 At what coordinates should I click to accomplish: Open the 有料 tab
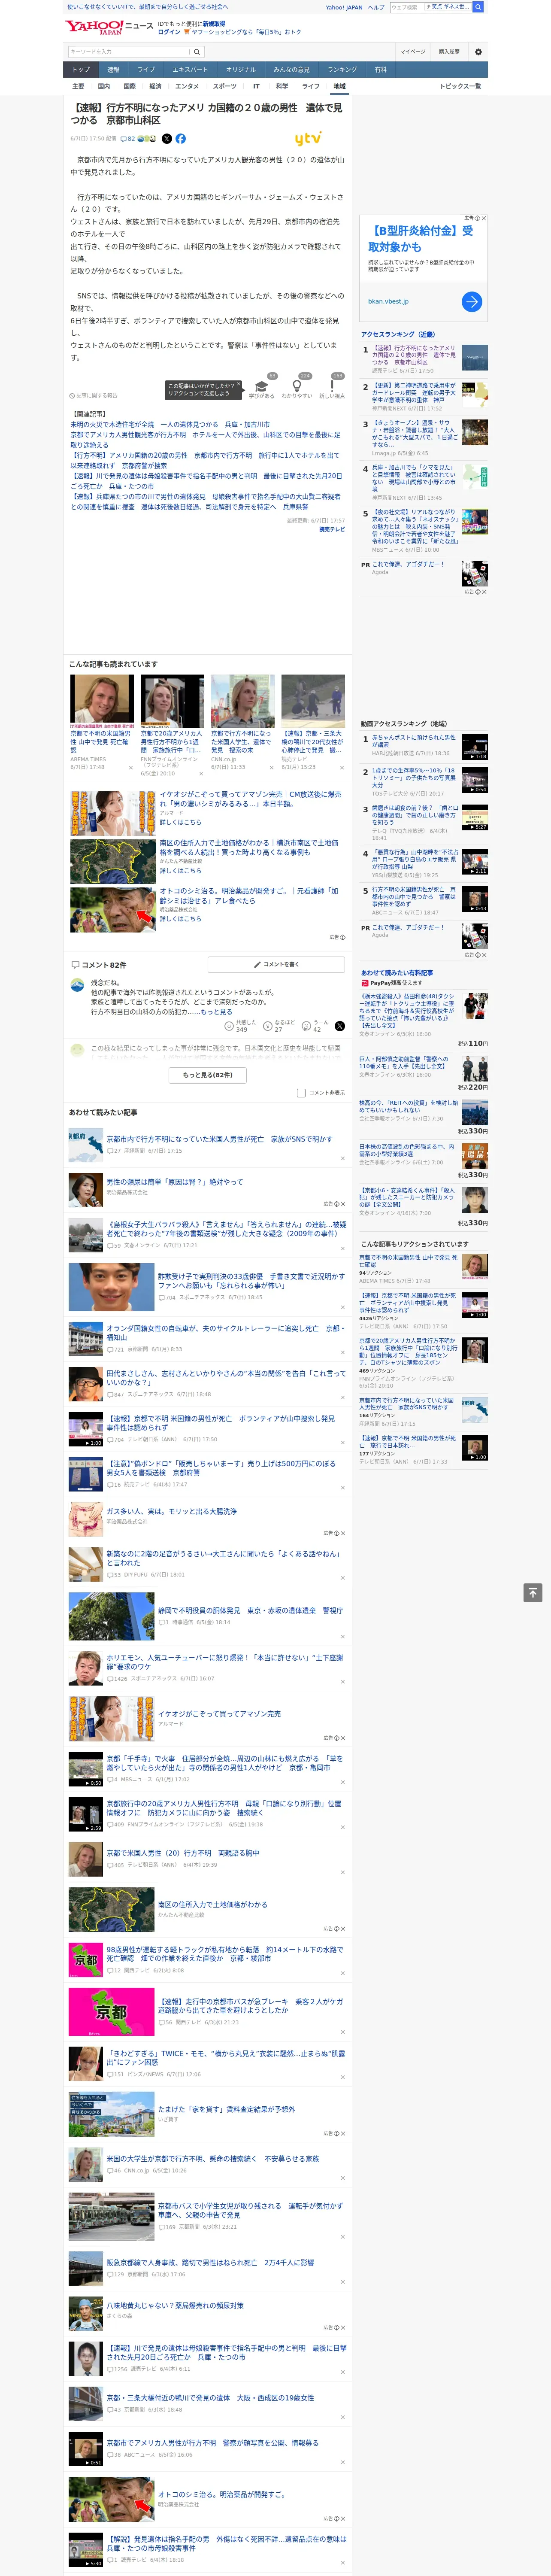(381, 70)
